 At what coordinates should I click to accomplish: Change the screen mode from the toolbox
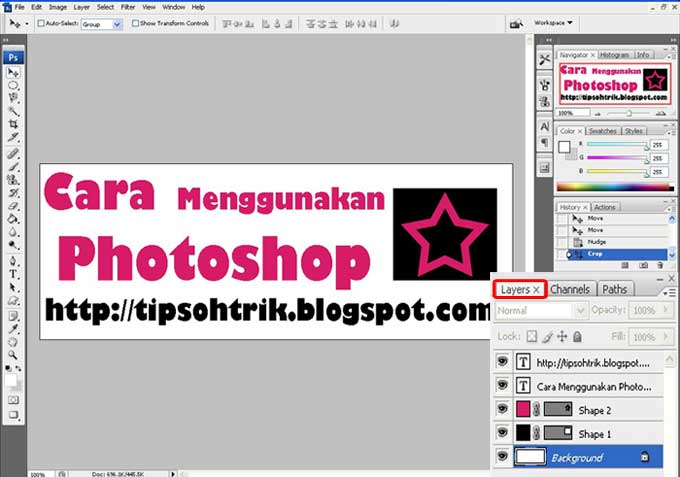(13, 415)
